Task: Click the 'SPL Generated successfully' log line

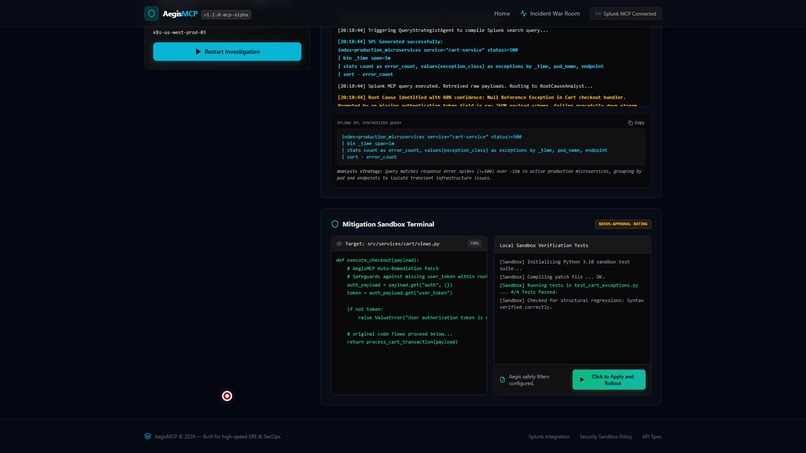Action: click(390, 42)
